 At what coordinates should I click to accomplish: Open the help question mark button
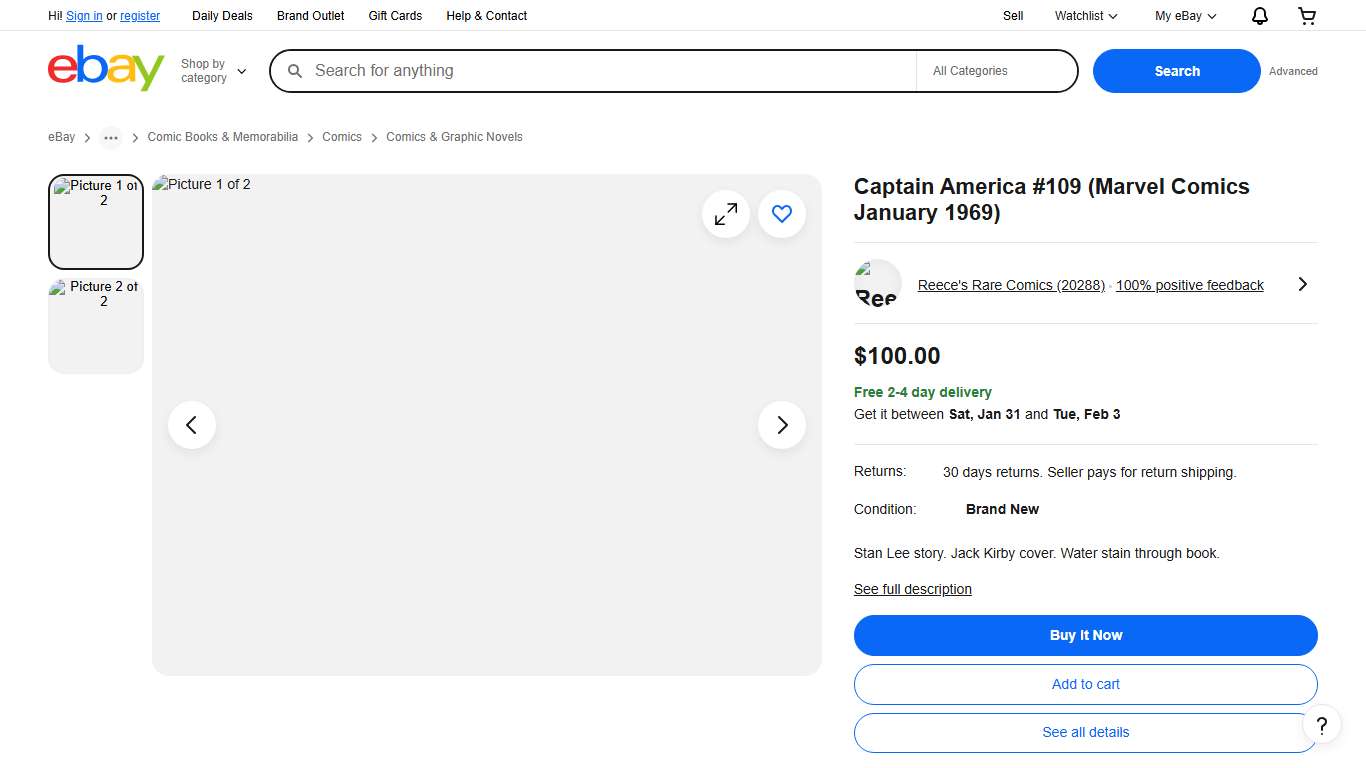coord(1321,726)
